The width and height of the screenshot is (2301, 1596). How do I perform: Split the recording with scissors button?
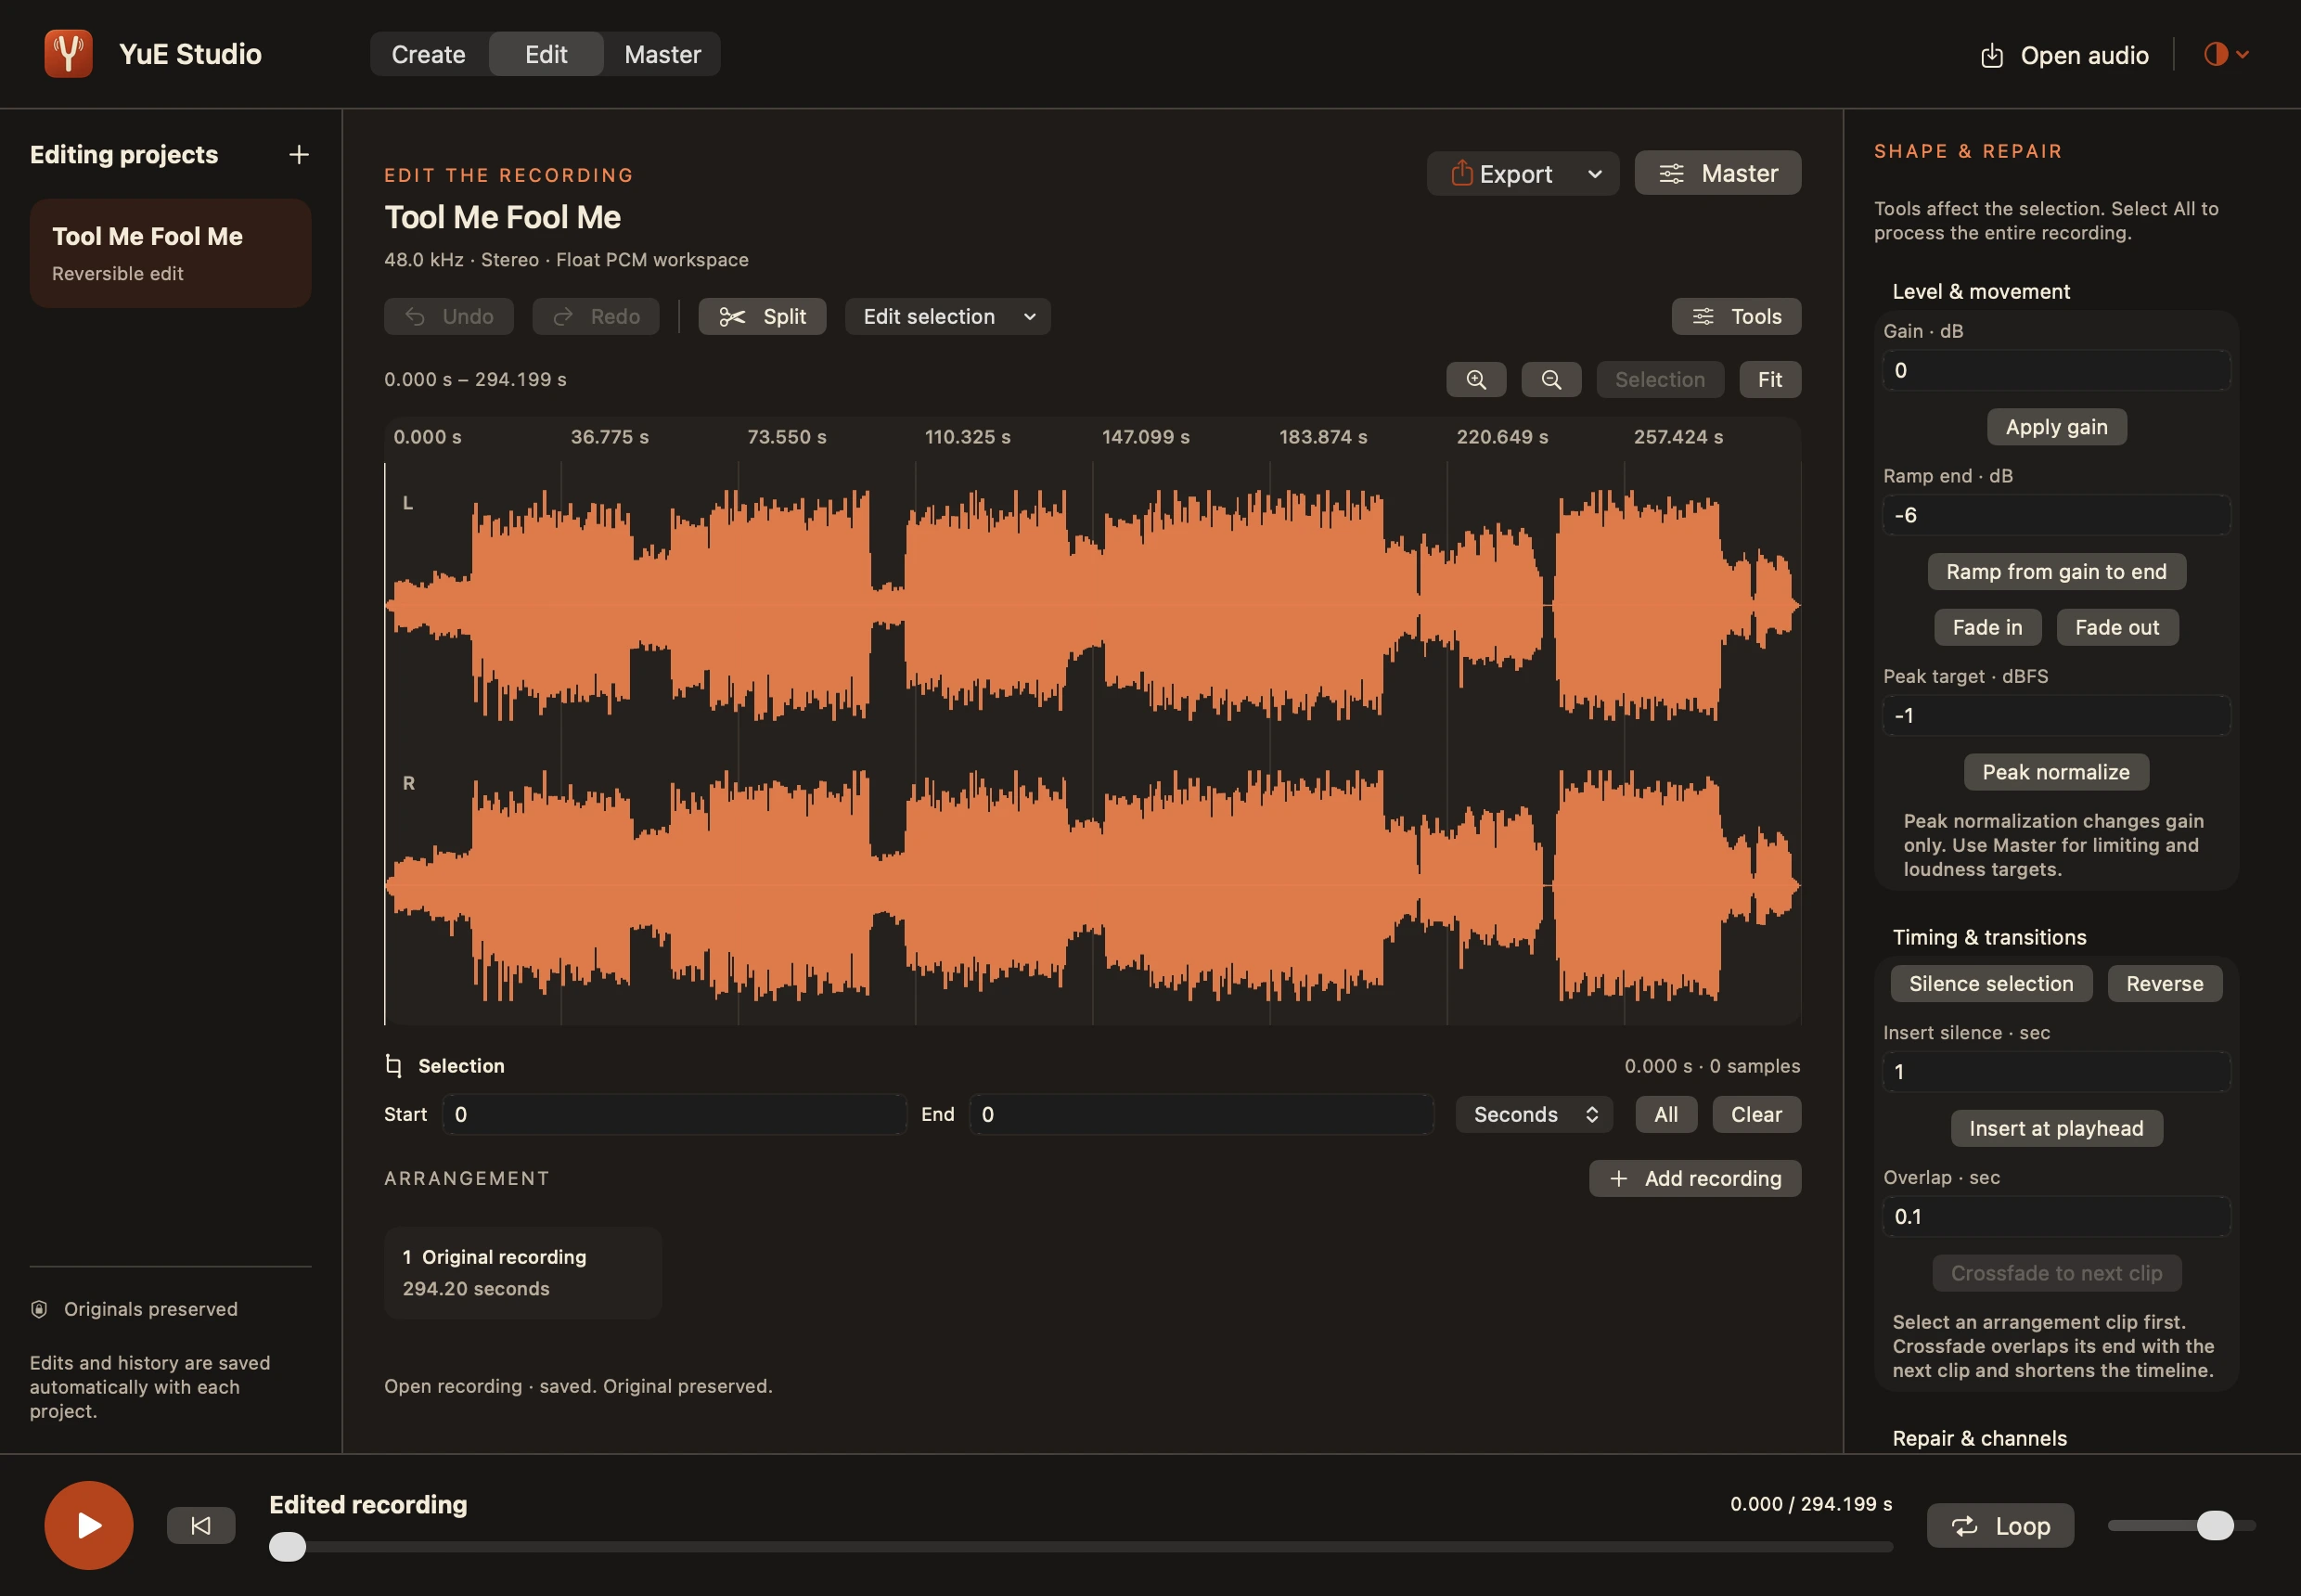point(762,317)
